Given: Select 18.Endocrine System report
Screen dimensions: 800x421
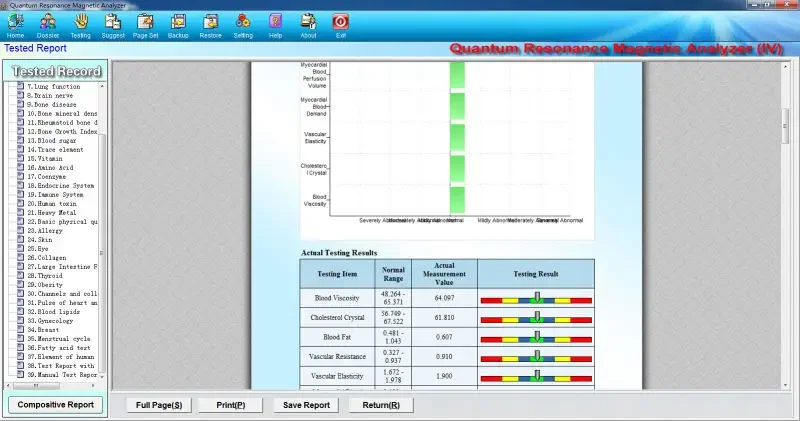Looking at the screenshot, I should pyautogui.click(x=61, y=186).
